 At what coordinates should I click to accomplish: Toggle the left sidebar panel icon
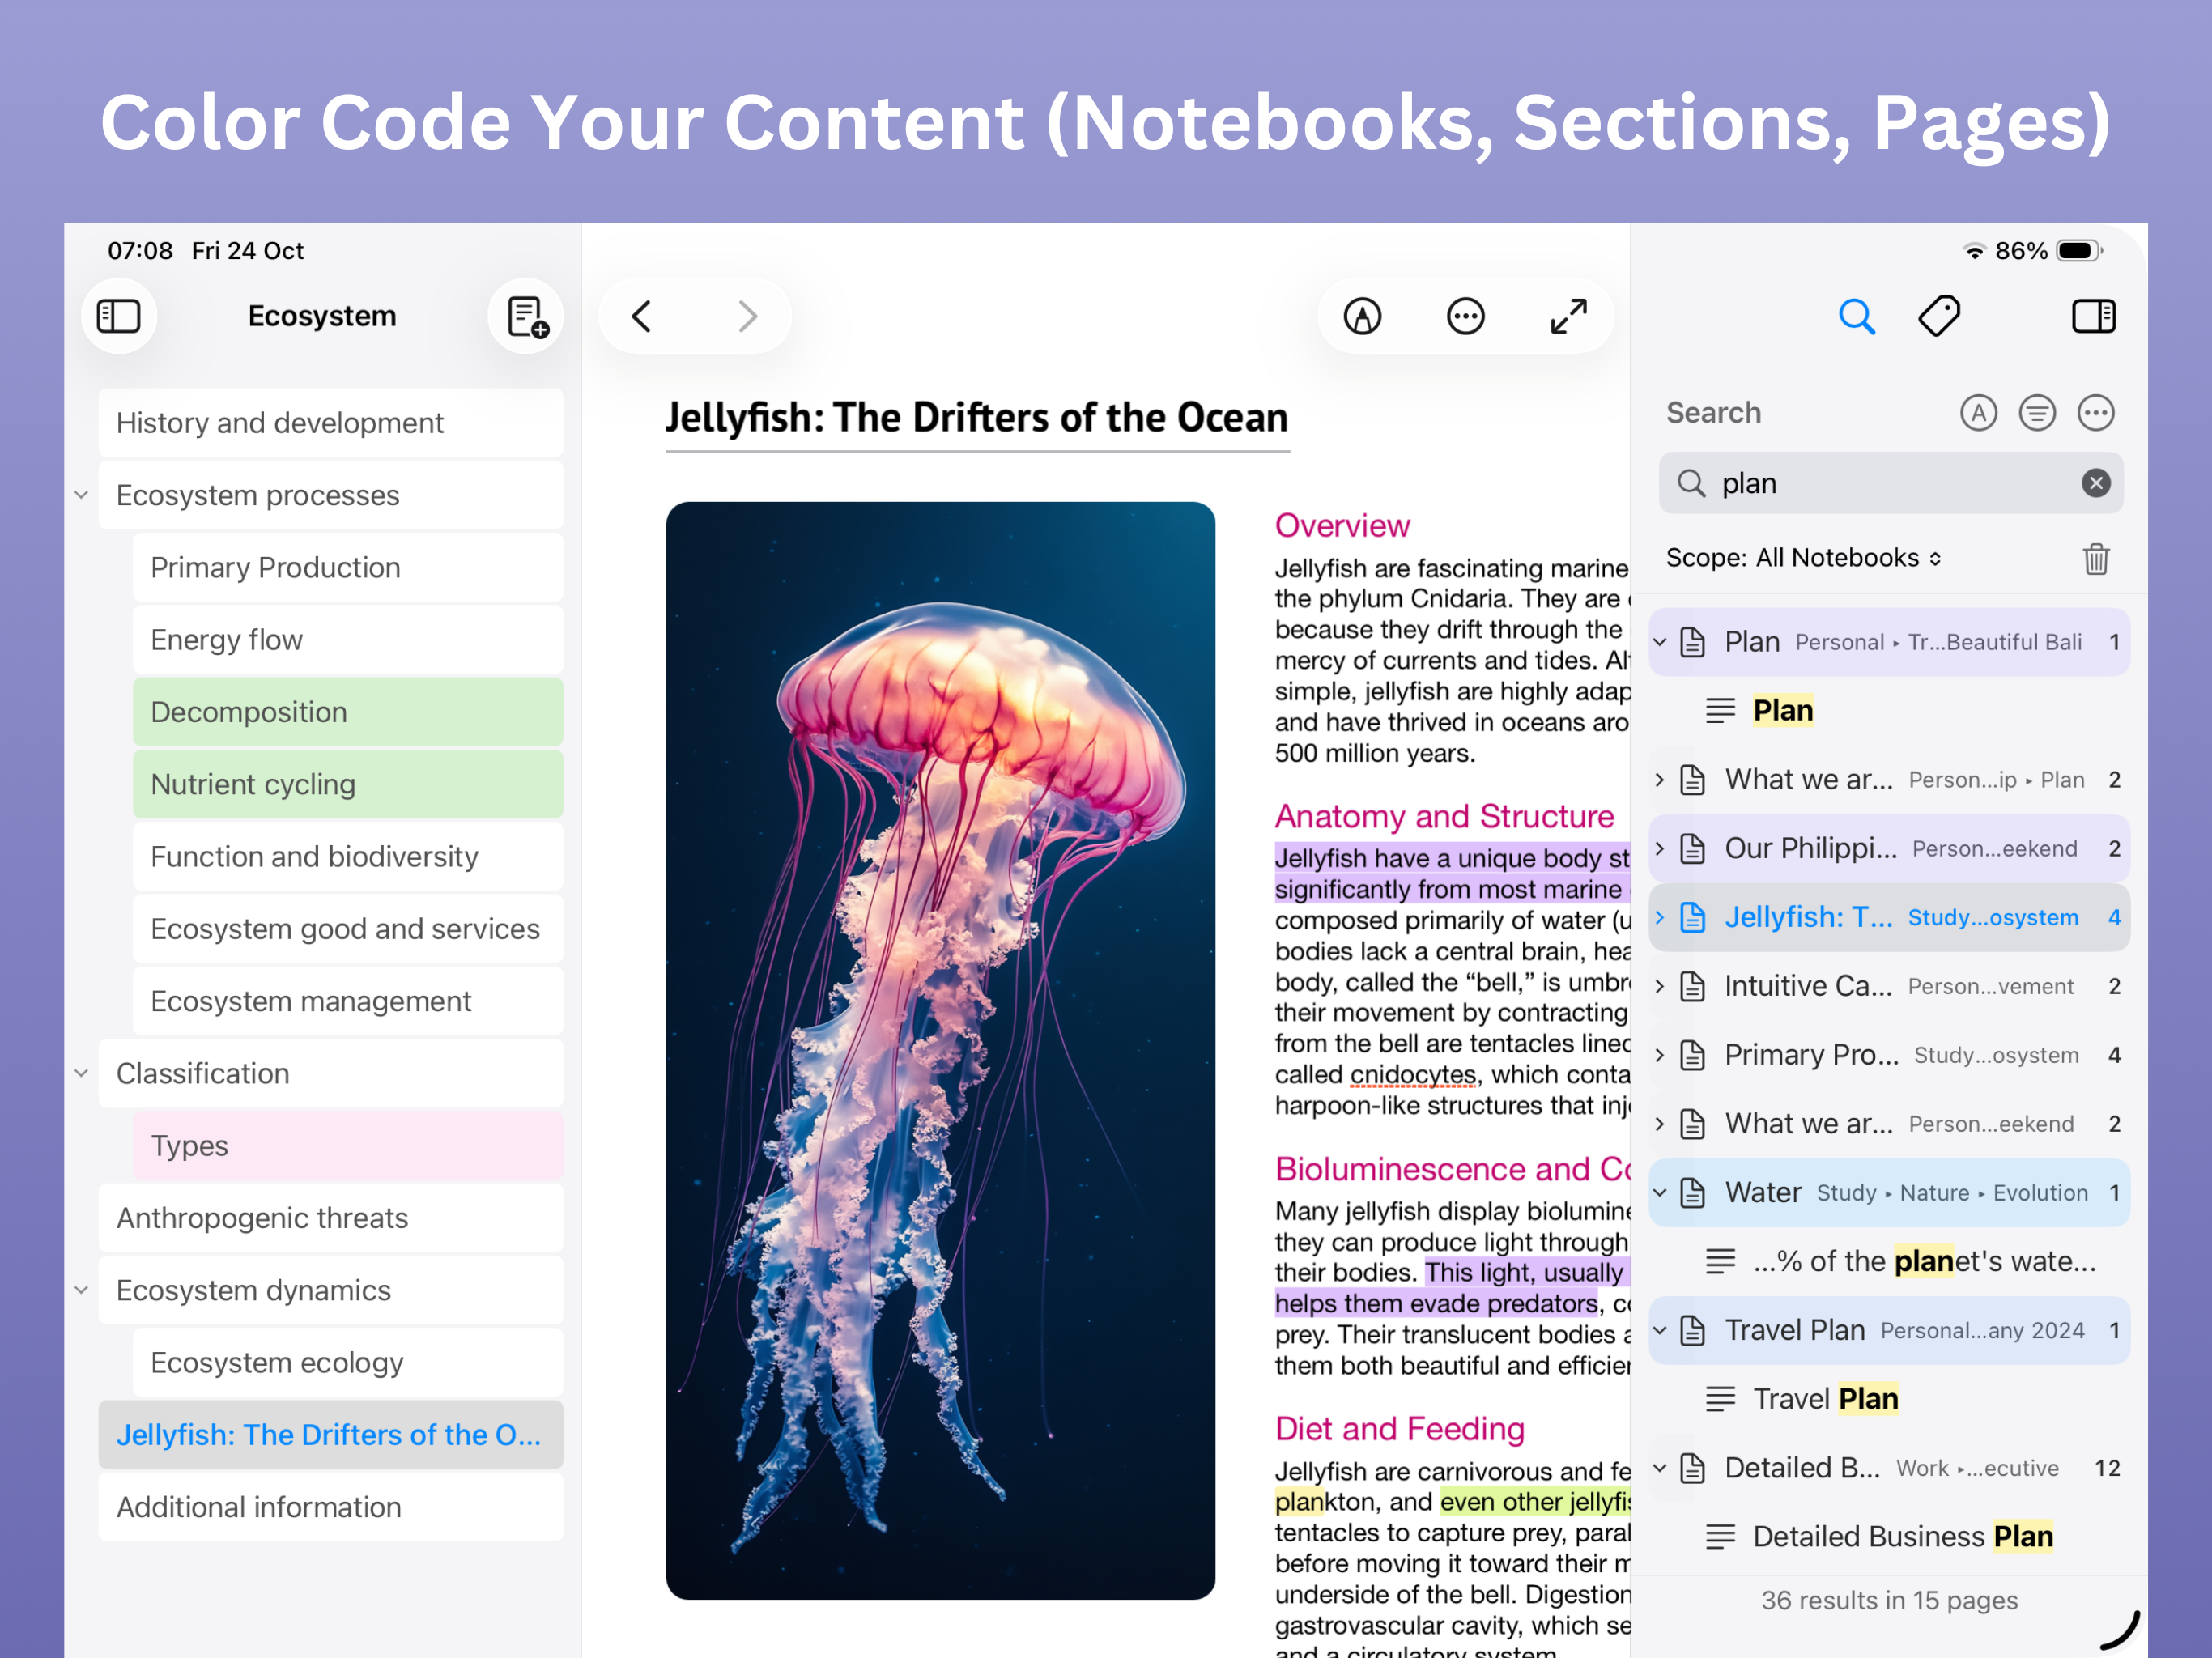118,316
